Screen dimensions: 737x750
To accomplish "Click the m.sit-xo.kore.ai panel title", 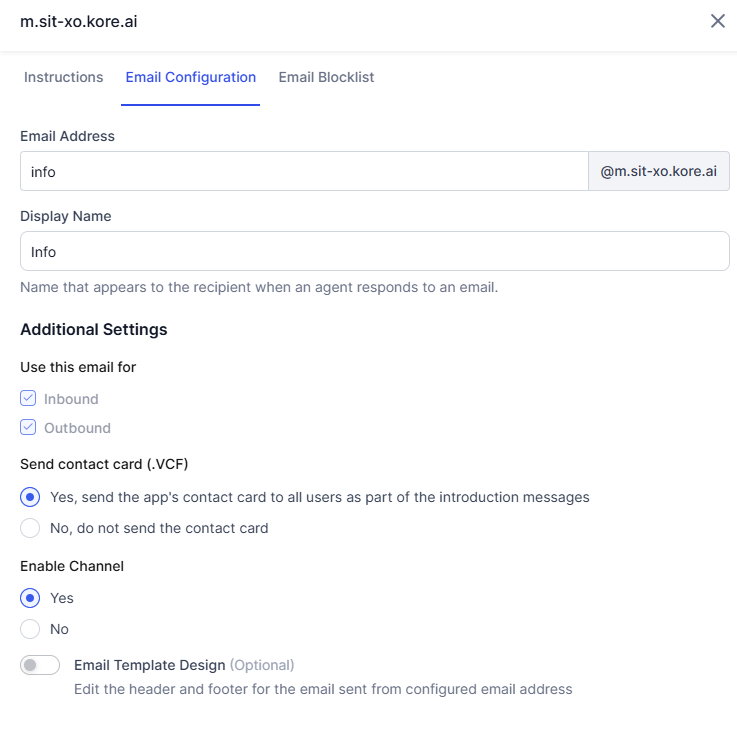I will point(79,21).
